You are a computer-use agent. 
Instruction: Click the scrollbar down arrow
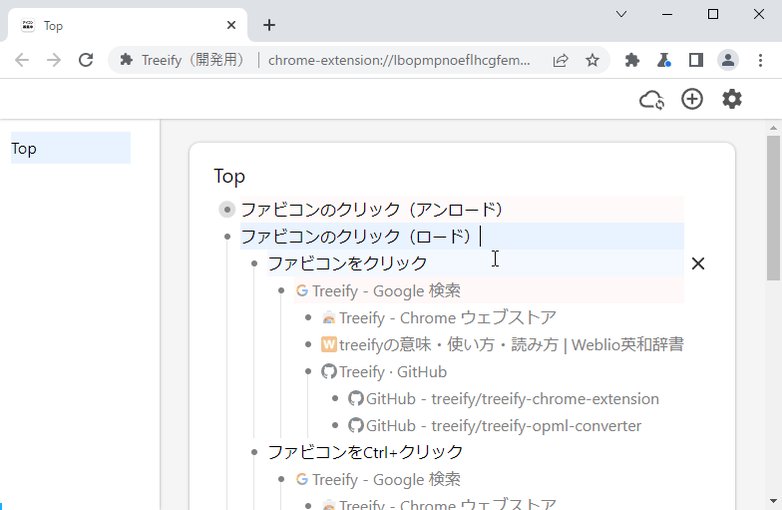coord(774,501)
